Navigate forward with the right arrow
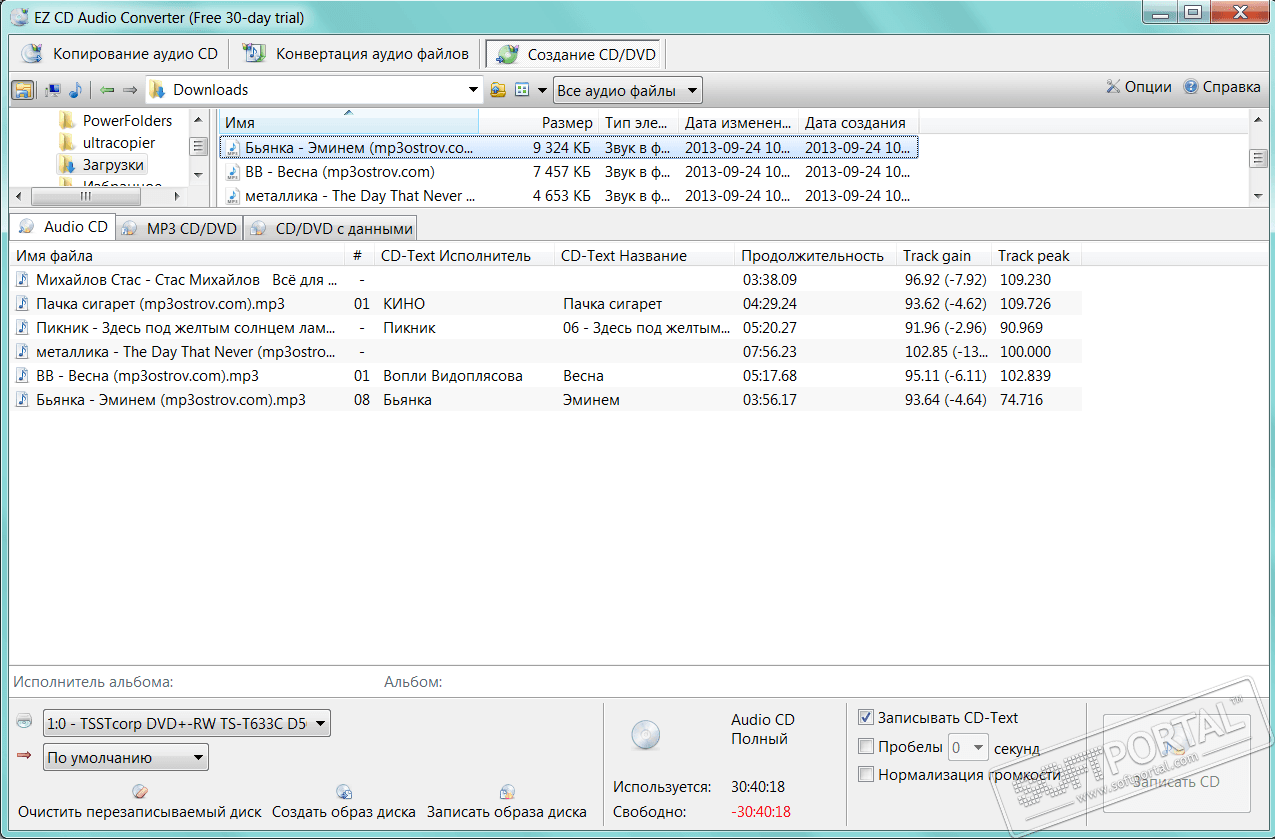This screenshot has height=839, width=1275. click(x=130, y=90)
